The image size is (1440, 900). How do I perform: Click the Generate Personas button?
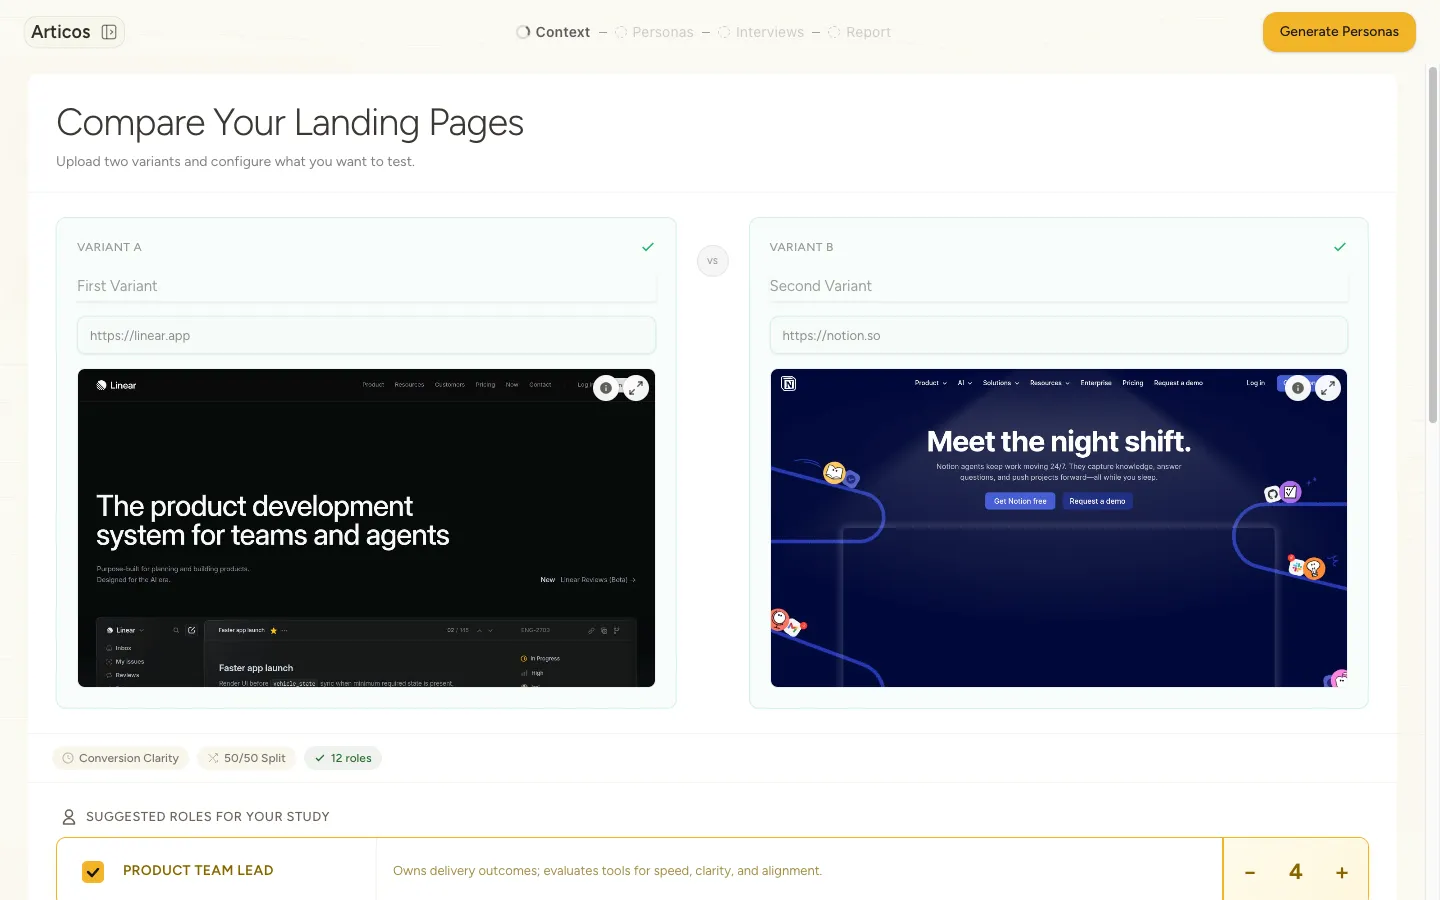pos(1339,32)
